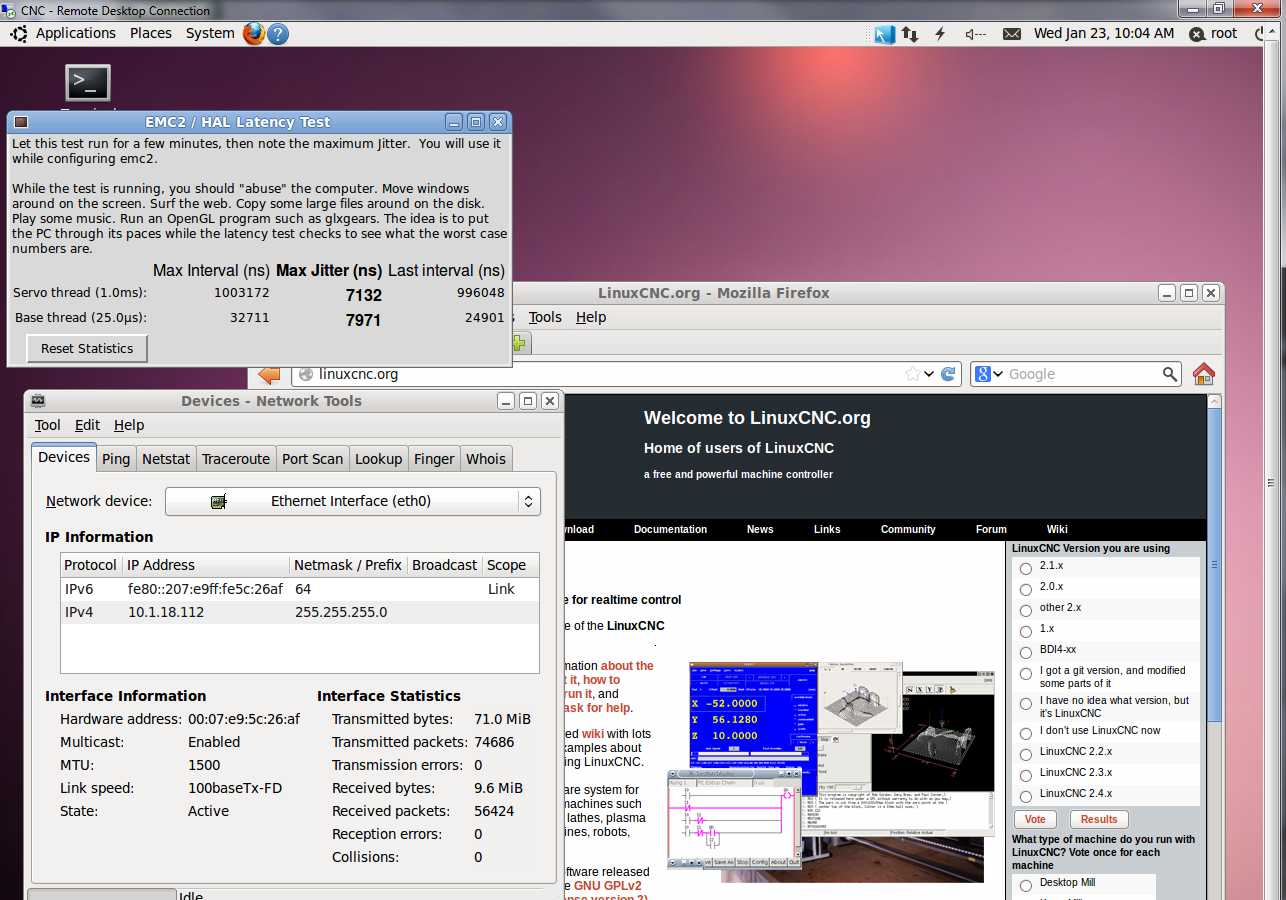Select the 1.x version radio button
This screenshot has height=900, width=1286.
click(1025, 631)
